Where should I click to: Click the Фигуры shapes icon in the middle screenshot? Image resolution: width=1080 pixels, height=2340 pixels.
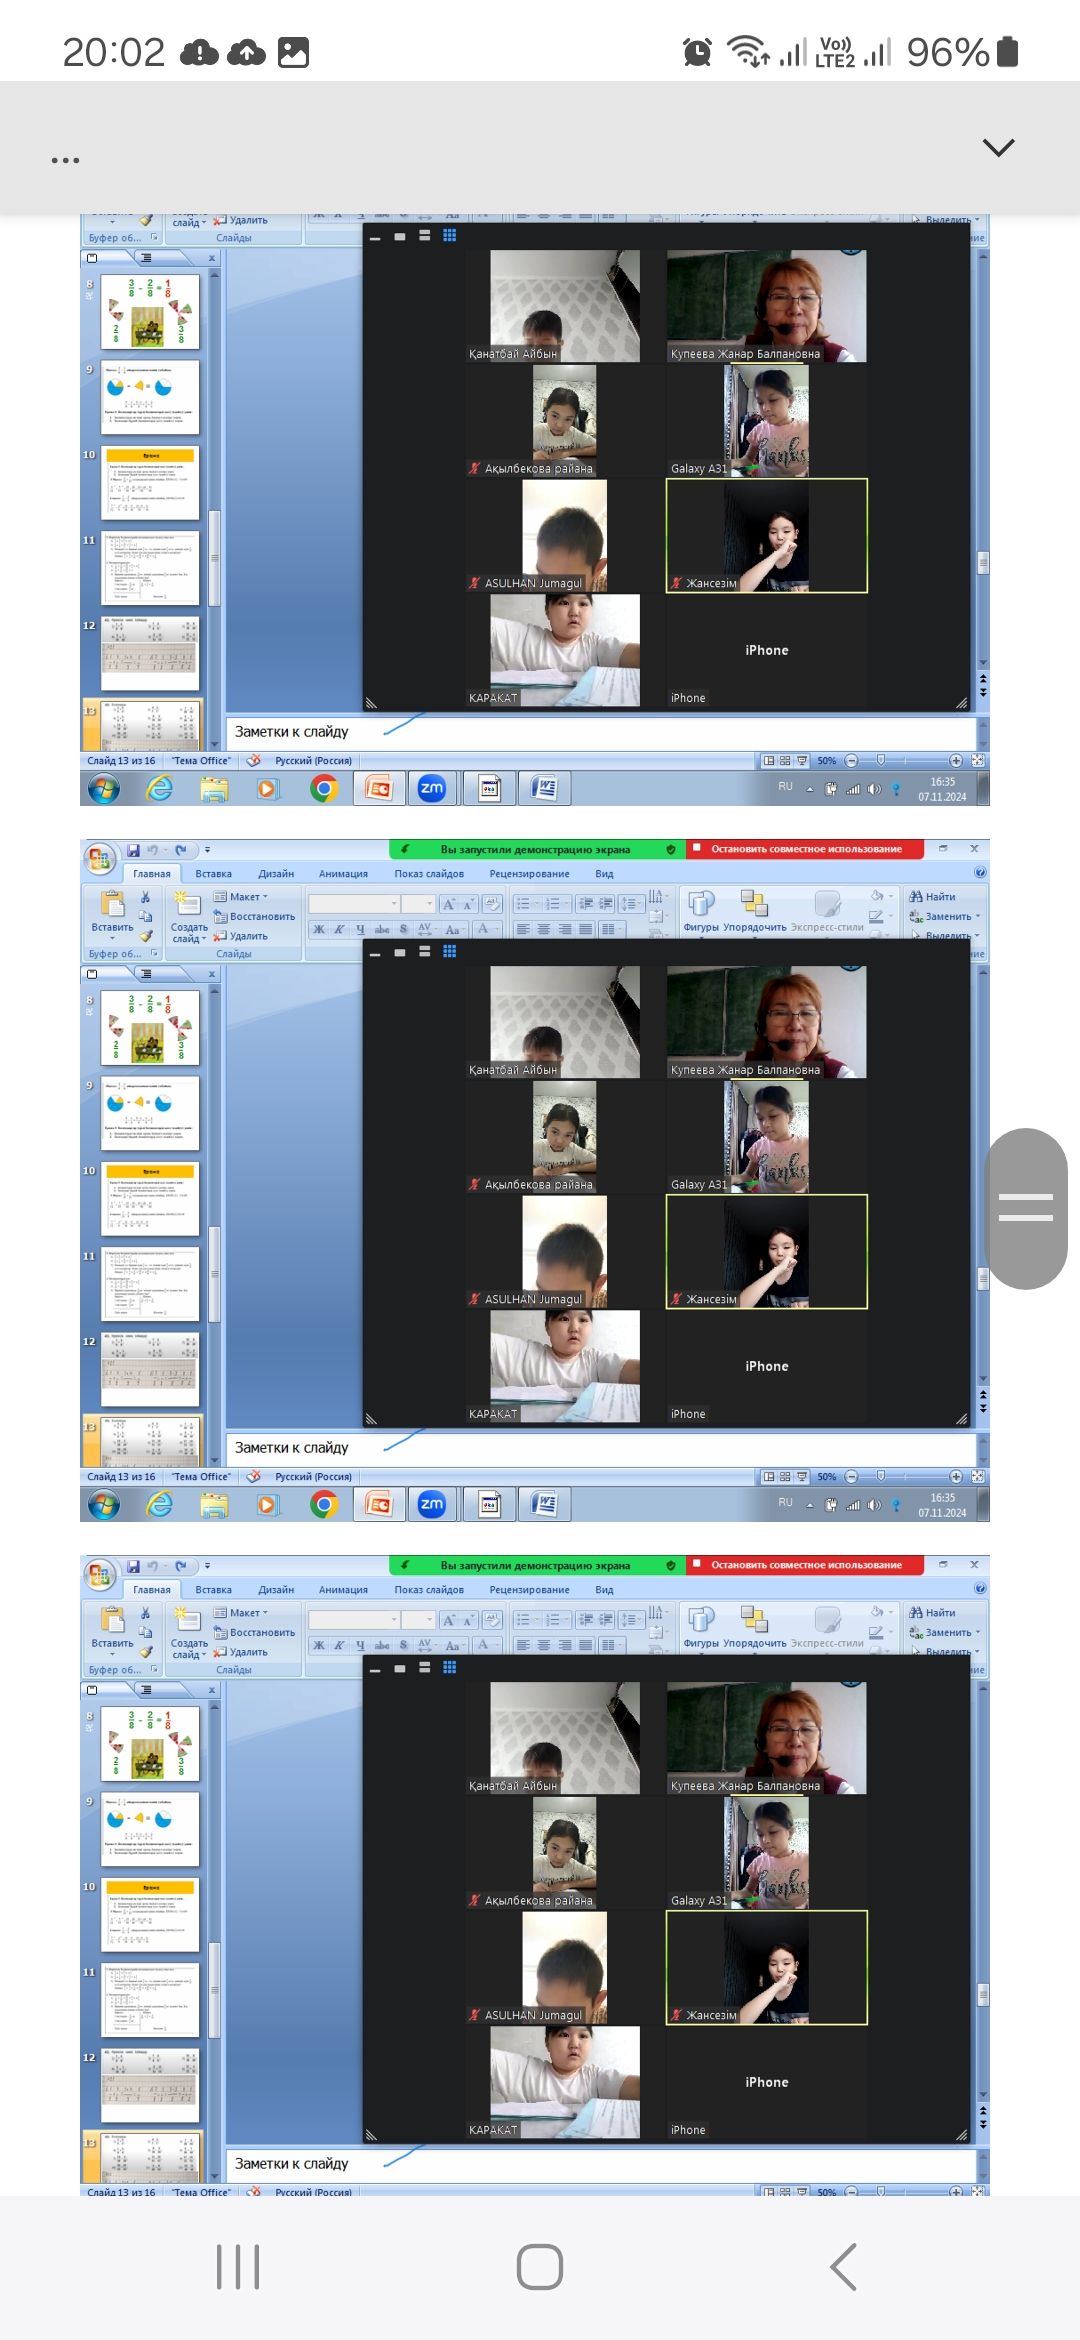pyautogui.click(x=700, y=906)
